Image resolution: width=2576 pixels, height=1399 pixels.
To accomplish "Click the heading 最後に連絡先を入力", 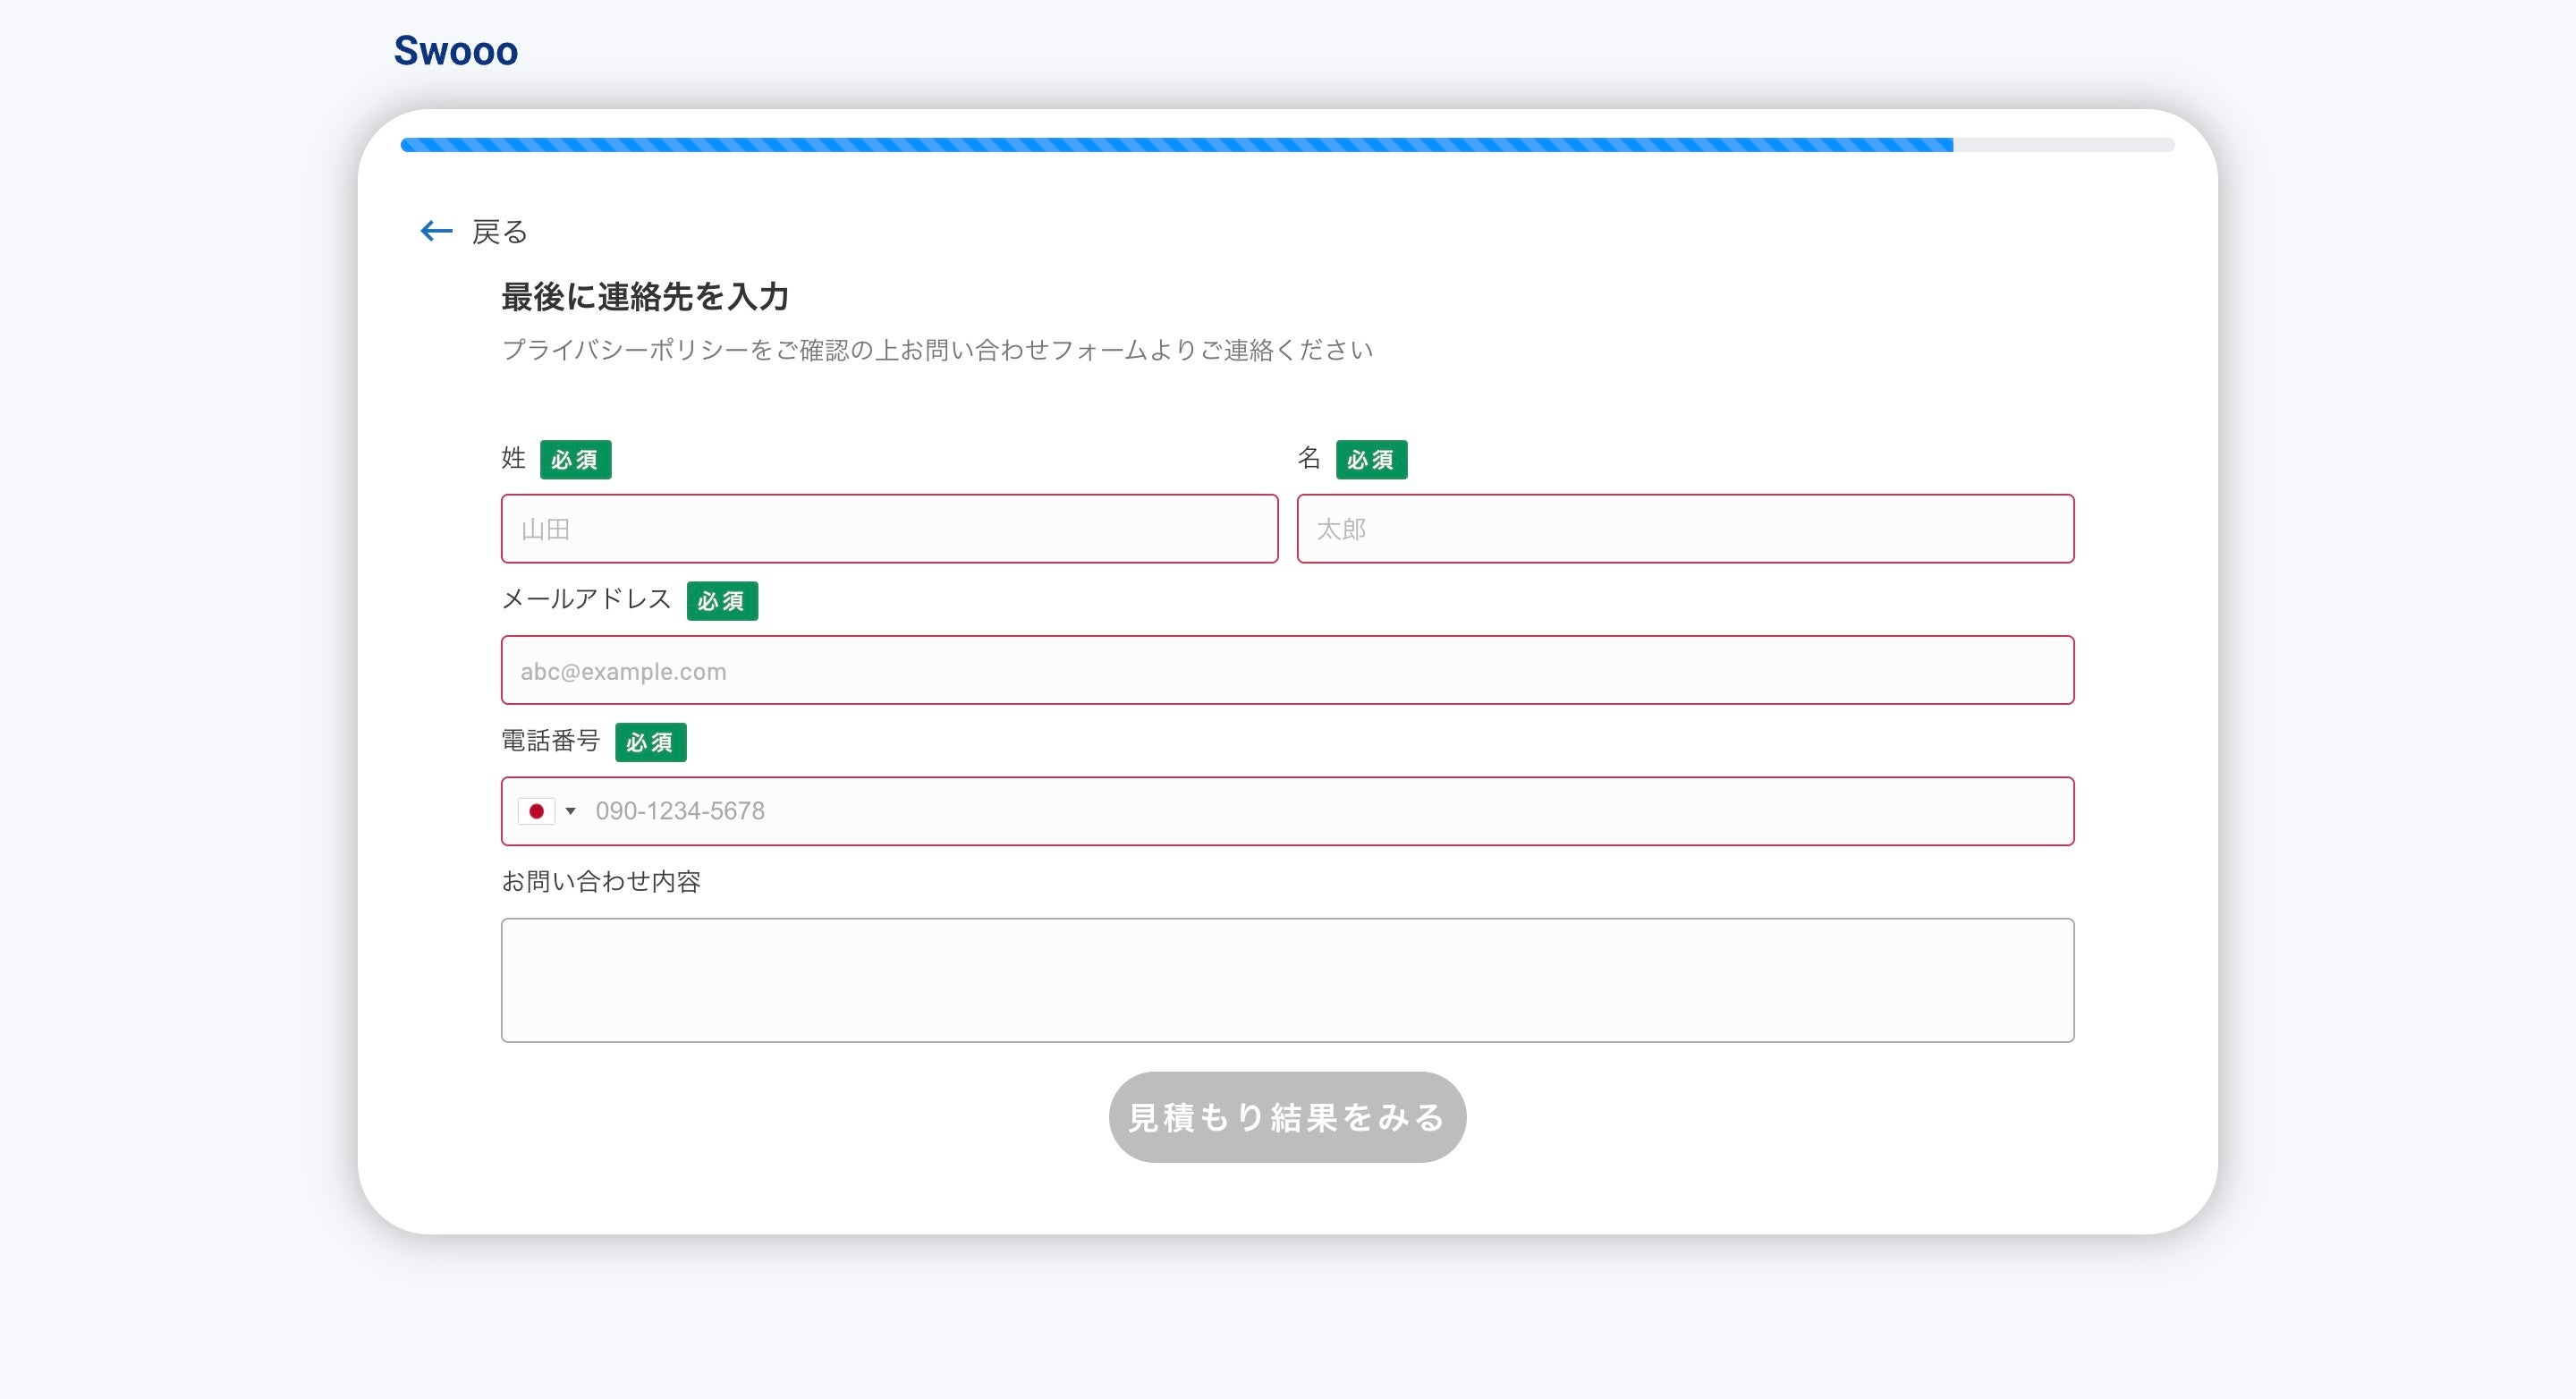I will click(x=645, y=297).
